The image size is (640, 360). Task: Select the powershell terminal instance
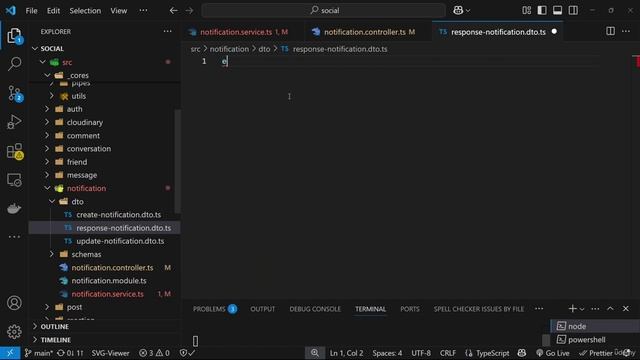click(594, 340)
